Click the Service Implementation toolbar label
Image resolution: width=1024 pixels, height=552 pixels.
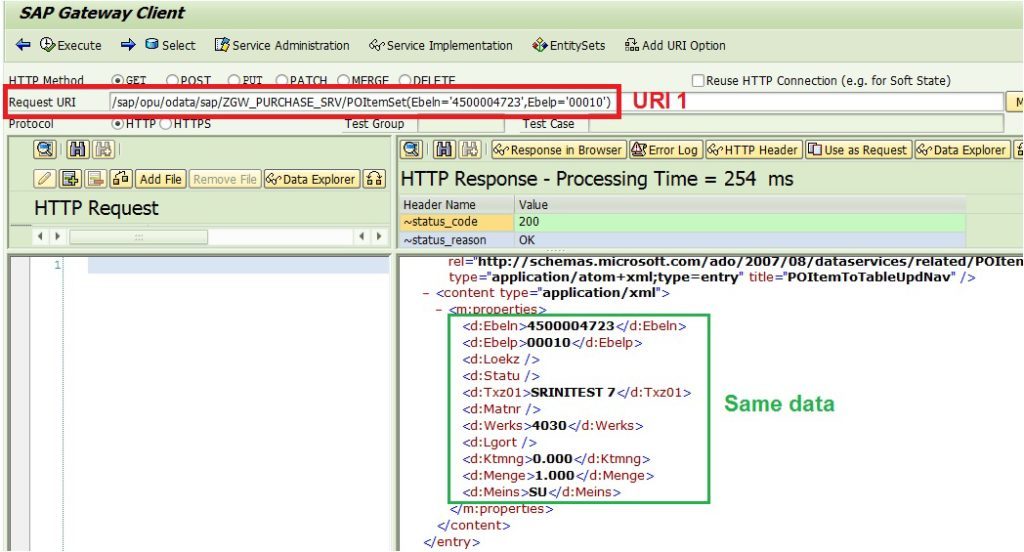click(x=449, y=45)
